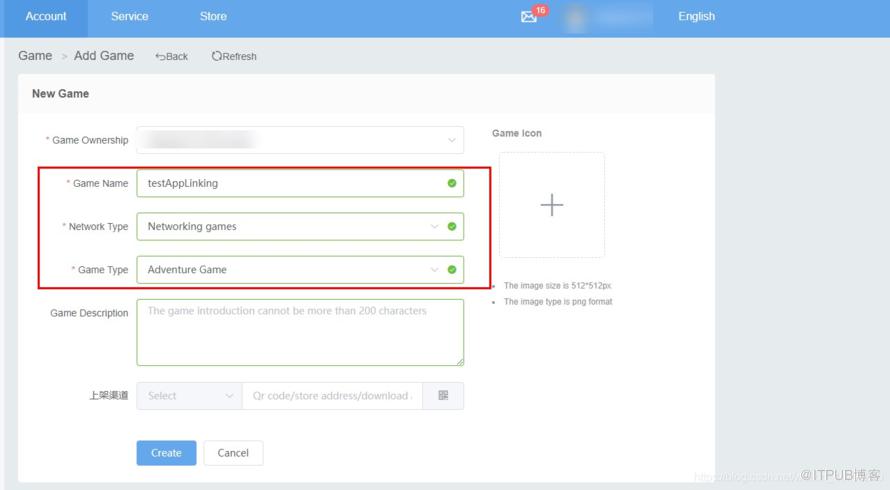The image size is (890, 490).
Task: Go to Game breadcrumb
Action: pos(35,56)
